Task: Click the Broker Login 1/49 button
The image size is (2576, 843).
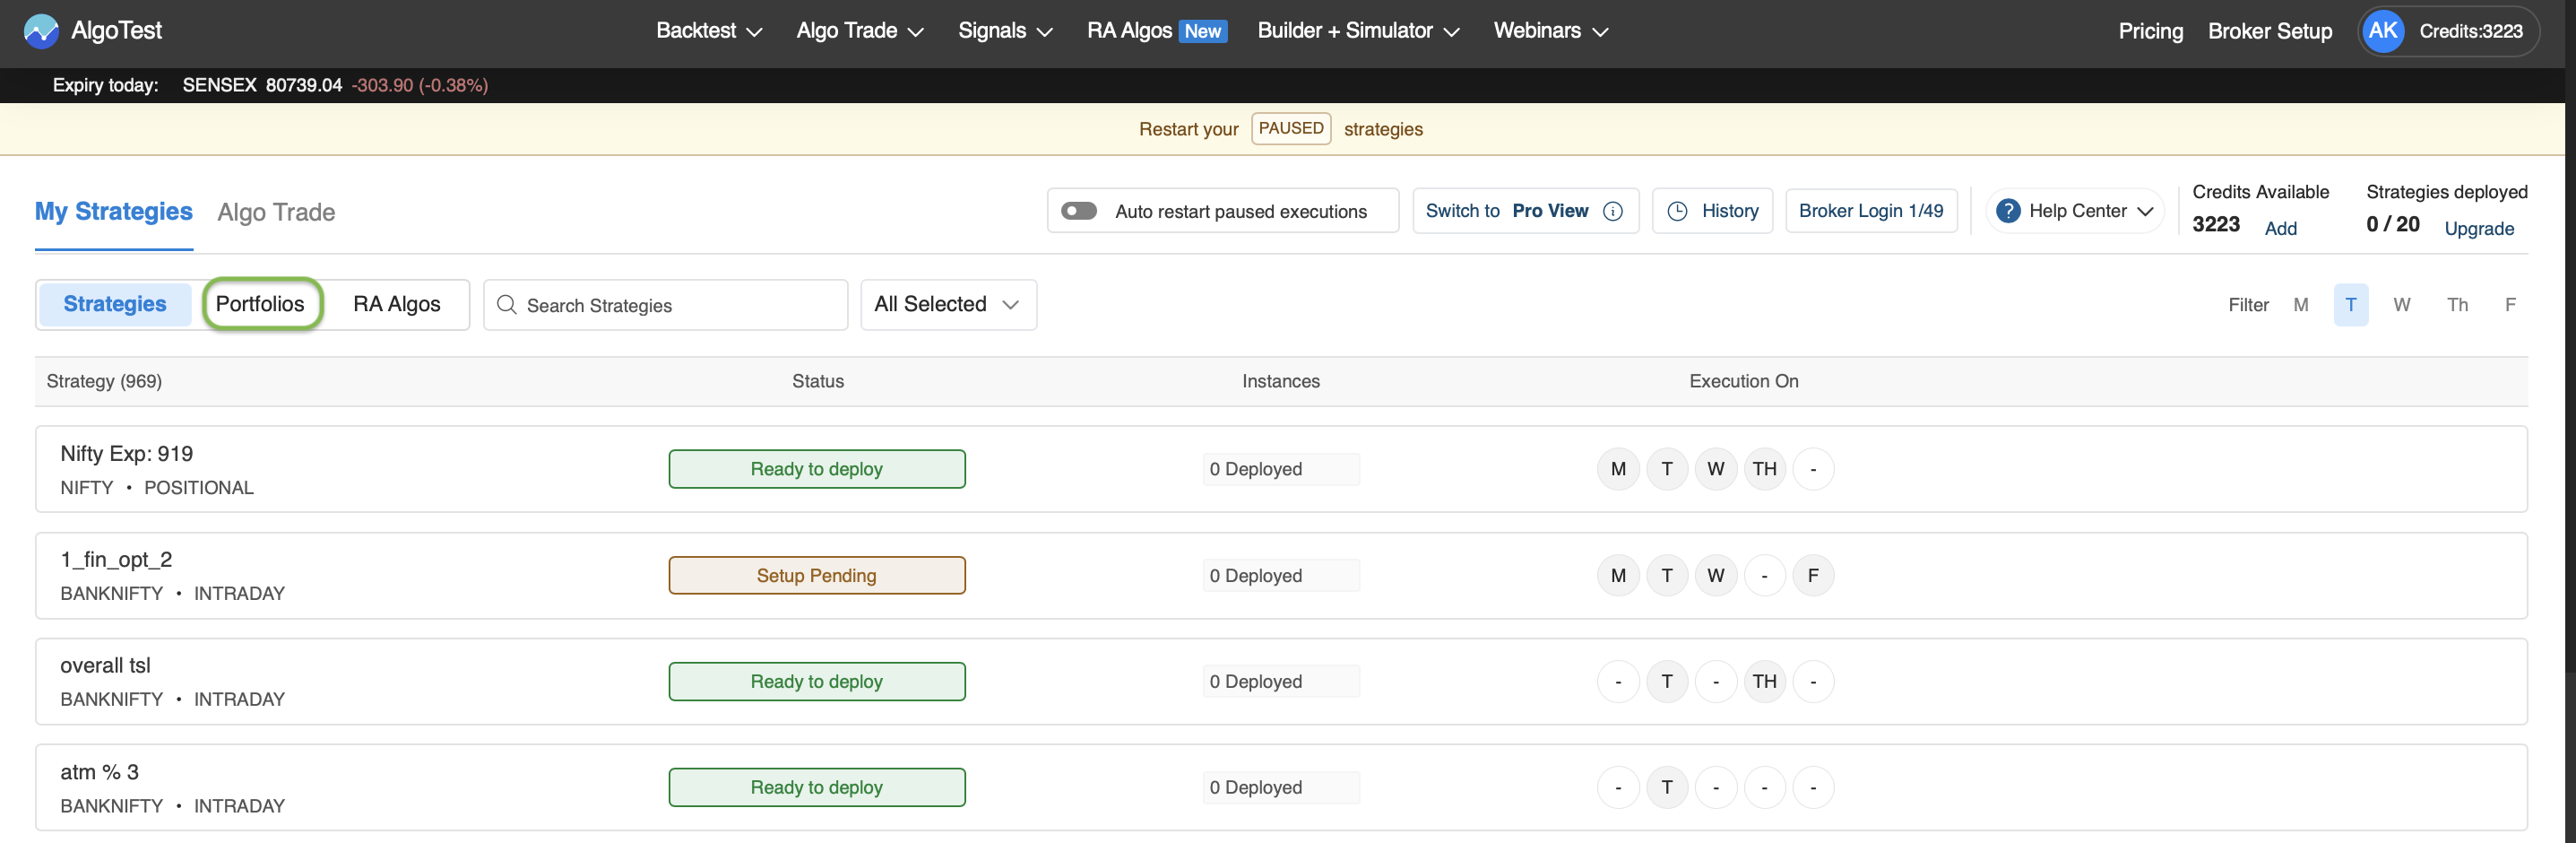Action: click(x=1871, y=210)
